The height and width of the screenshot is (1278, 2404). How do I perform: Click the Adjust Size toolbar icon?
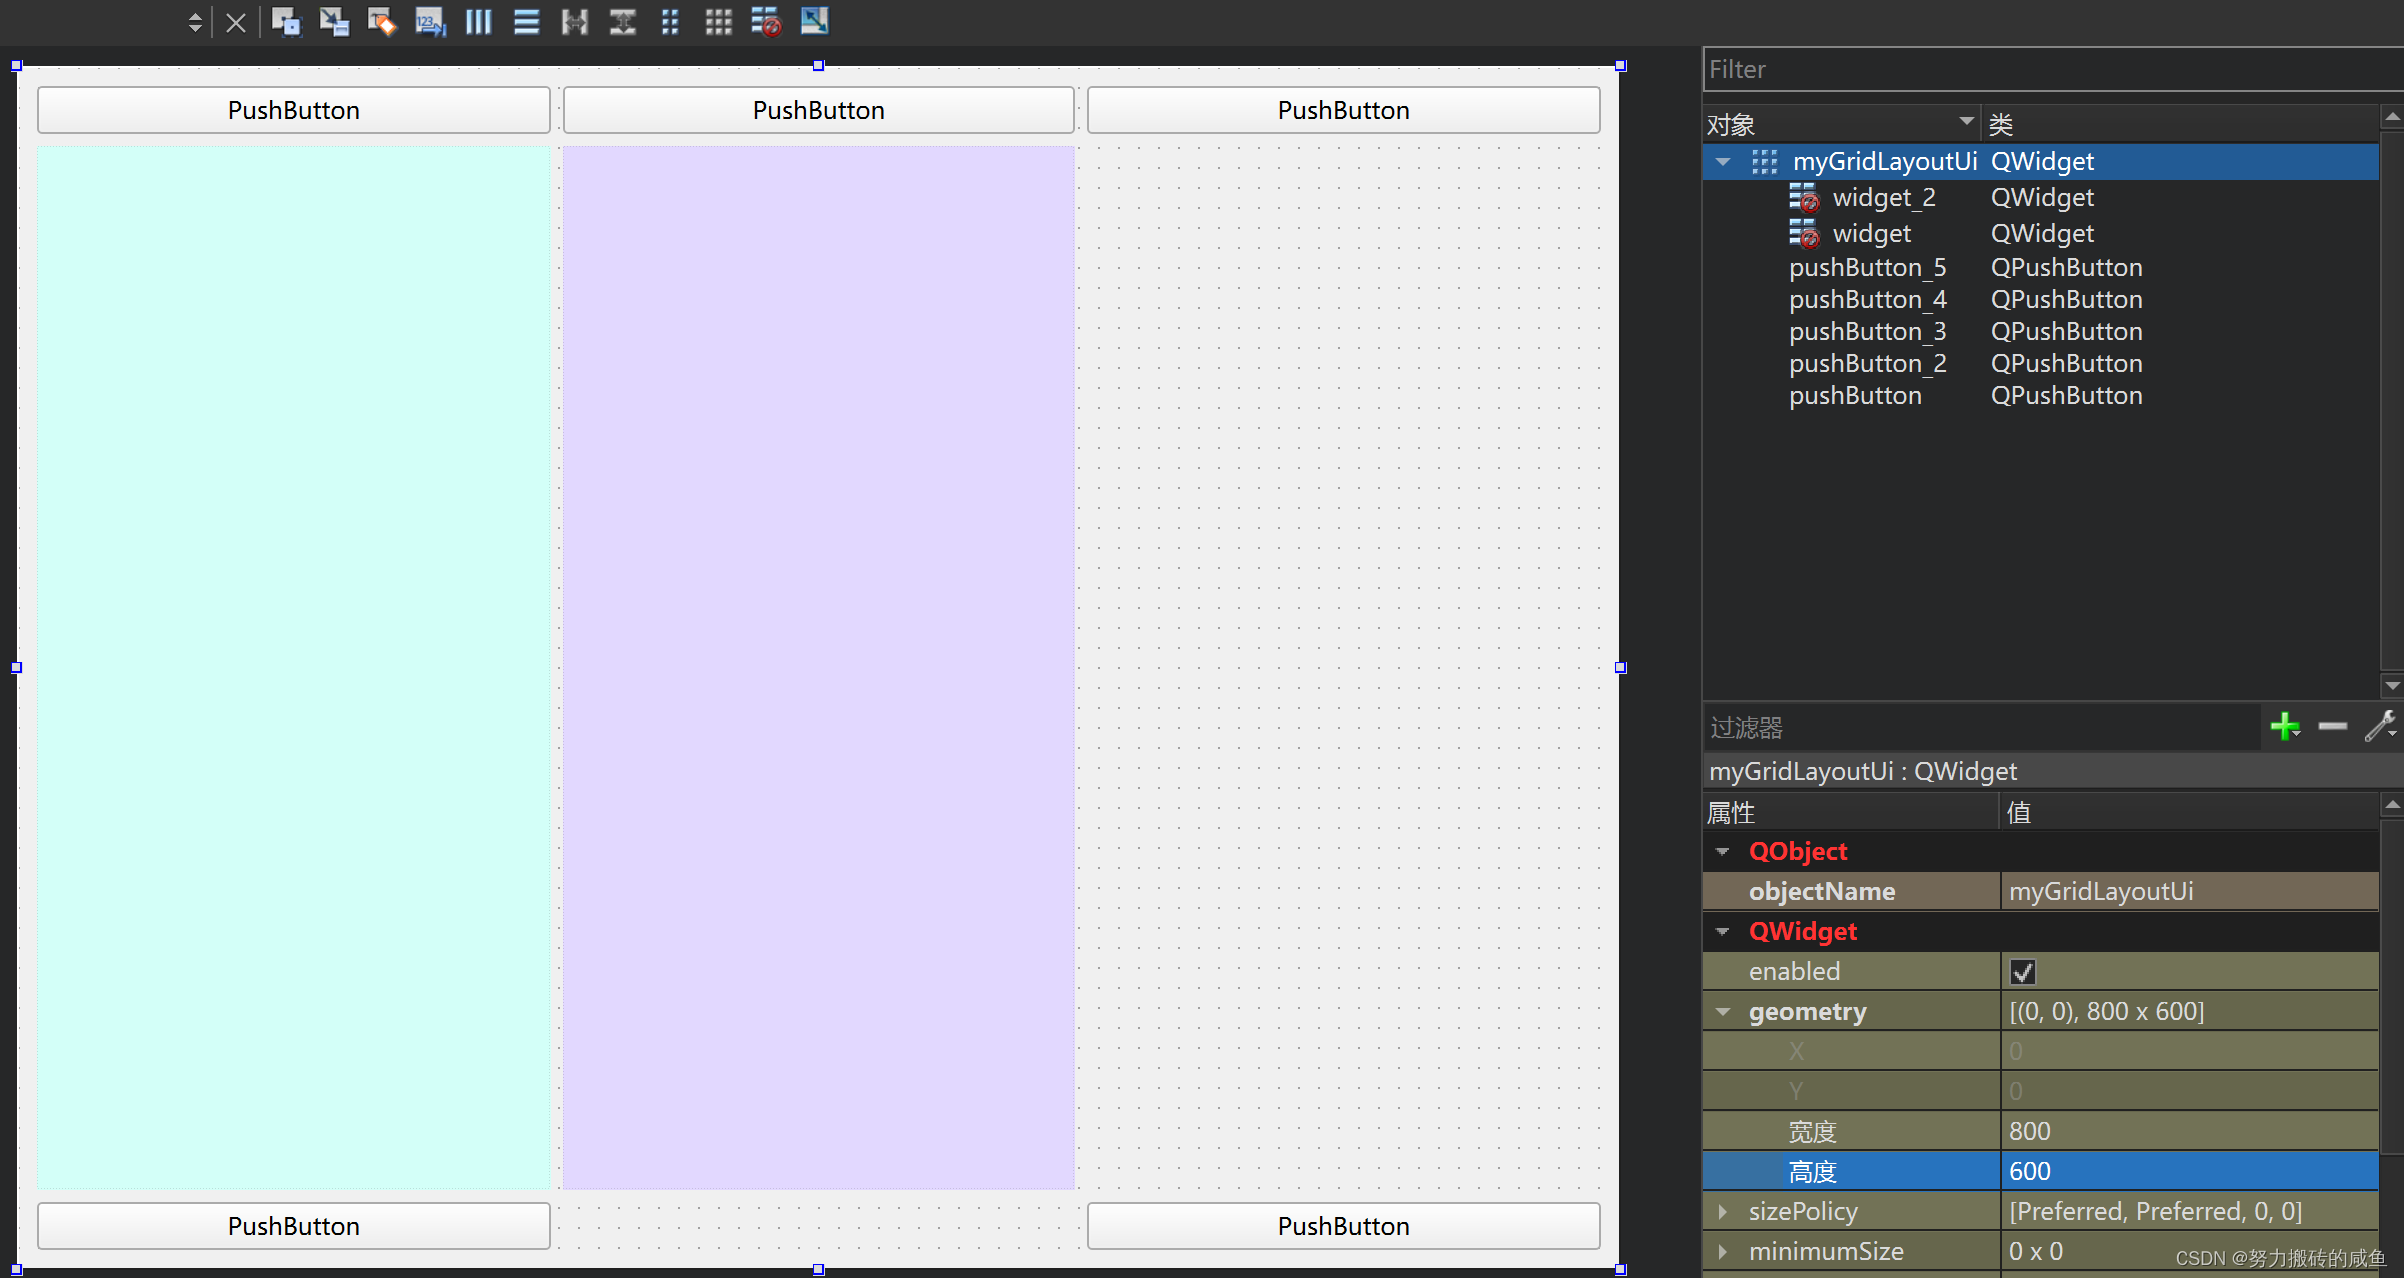[814, 22]
